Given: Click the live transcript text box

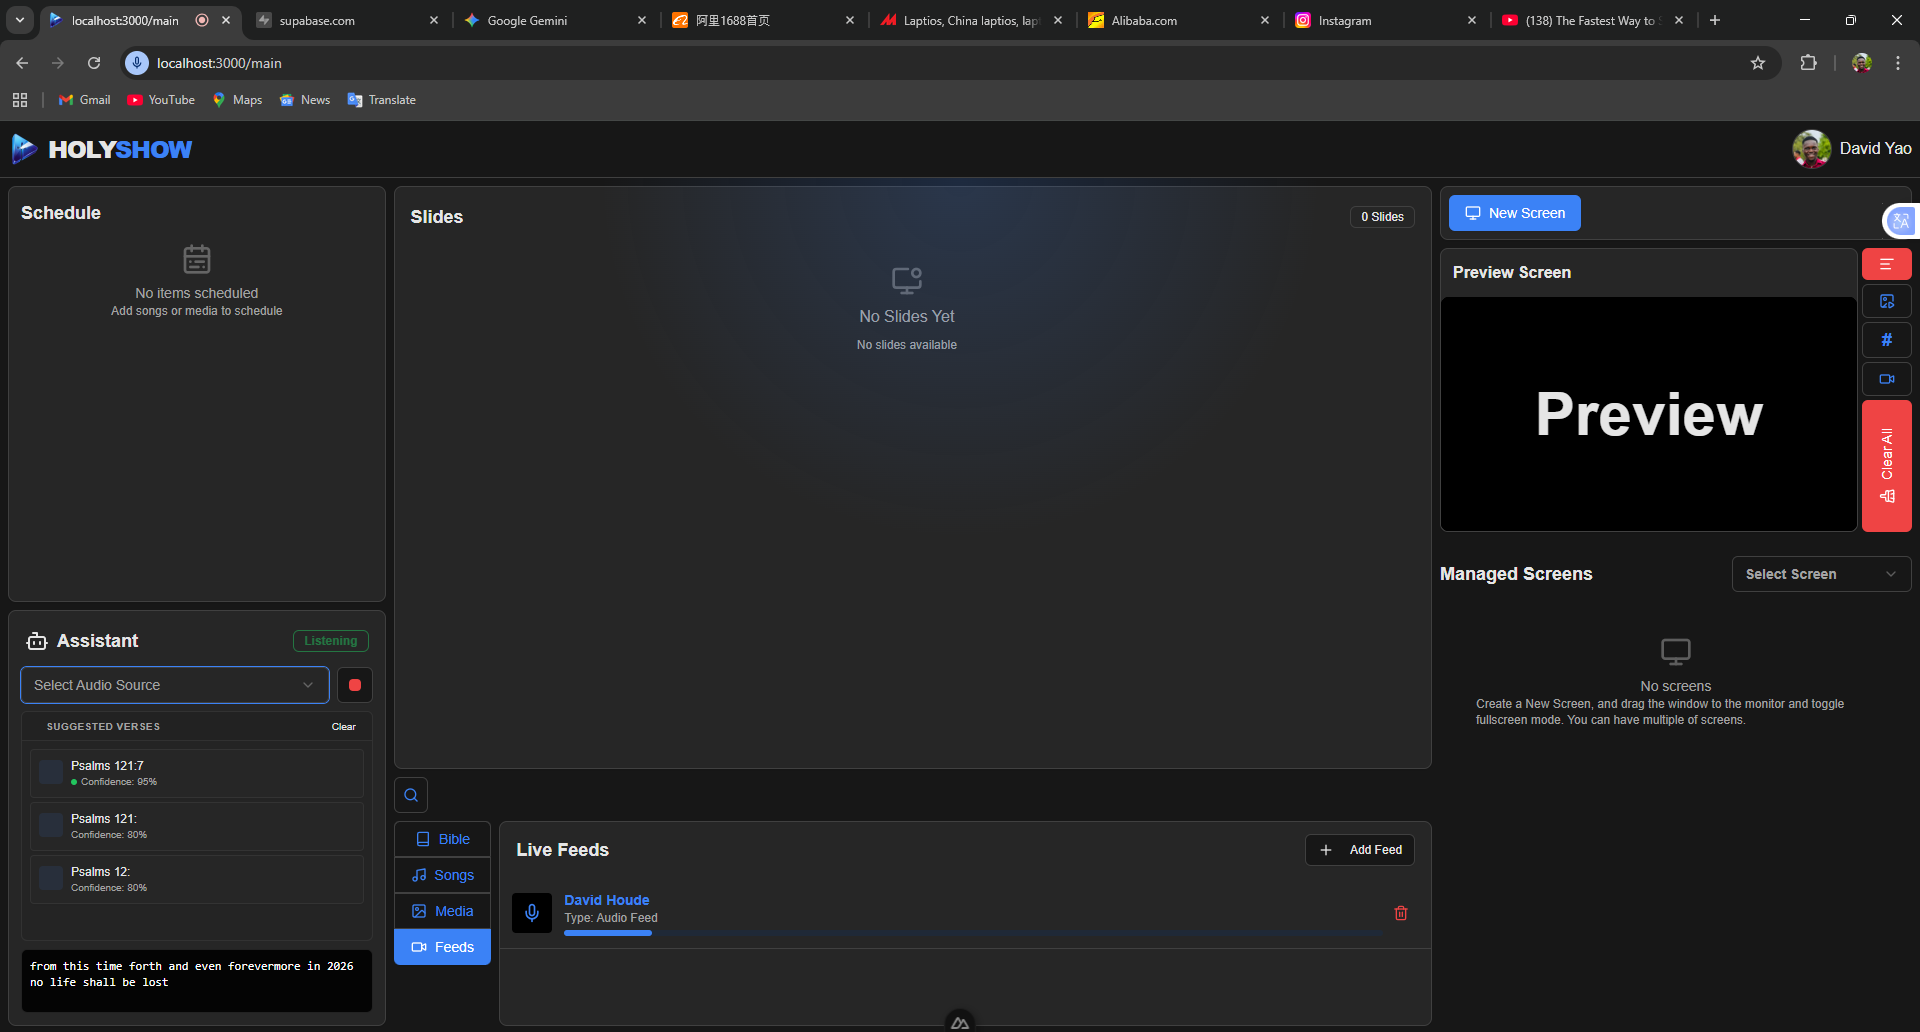Looking at the screenshot, I should [x=197, y=981].
